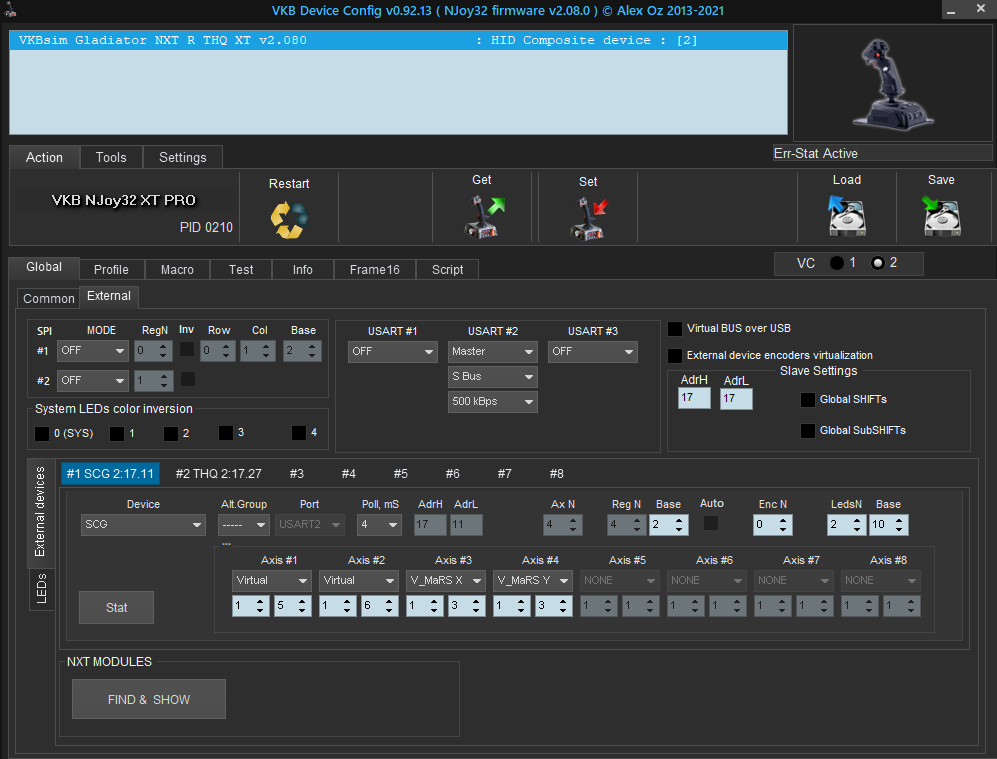The image size is (997, 759).
Task: Open the Device SCG dropdown
Action: point(143,525)
